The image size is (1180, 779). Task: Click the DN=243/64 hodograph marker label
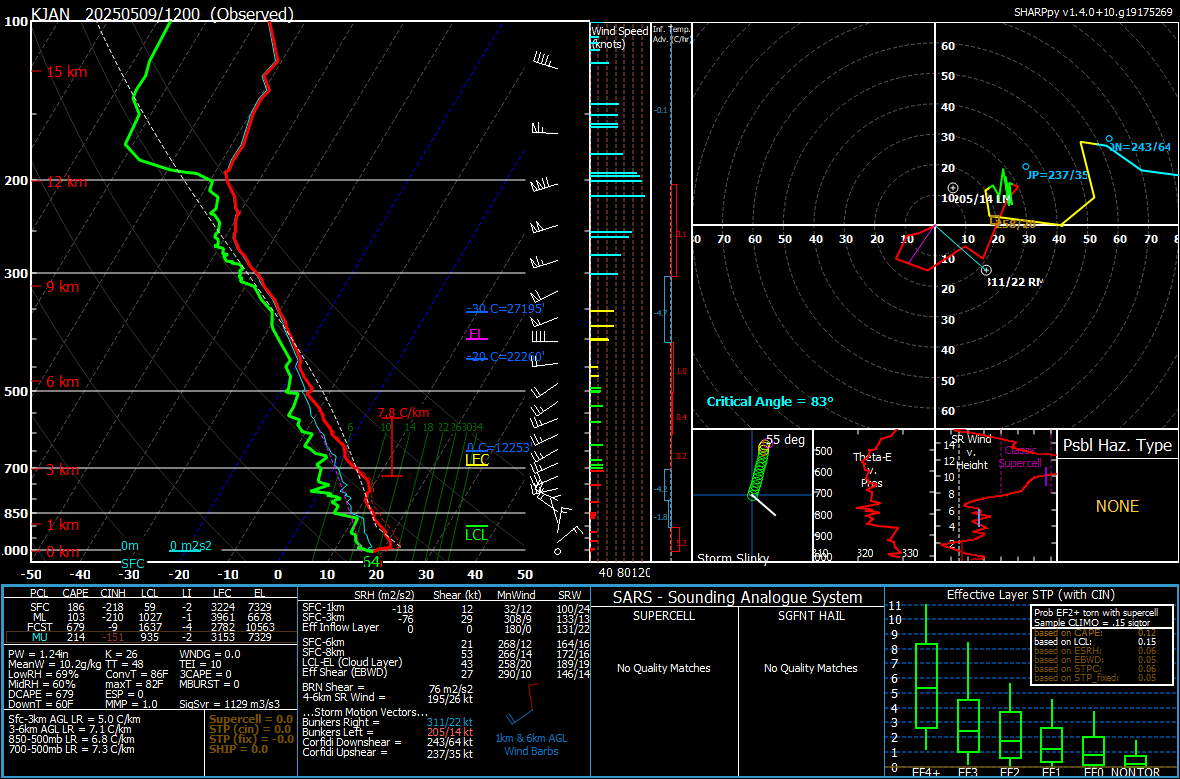click(1140, 147)
